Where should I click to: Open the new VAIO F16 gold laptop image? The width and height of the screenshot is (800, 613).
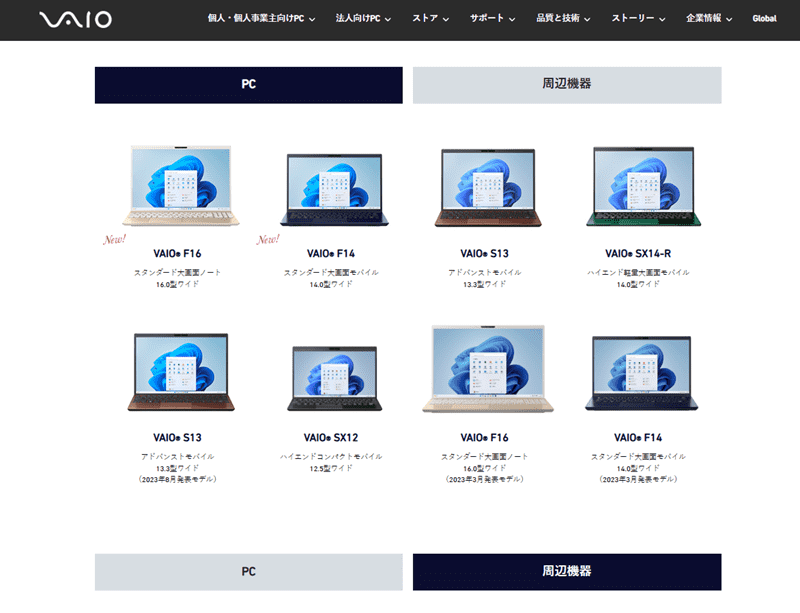click(x=181, y=185)
